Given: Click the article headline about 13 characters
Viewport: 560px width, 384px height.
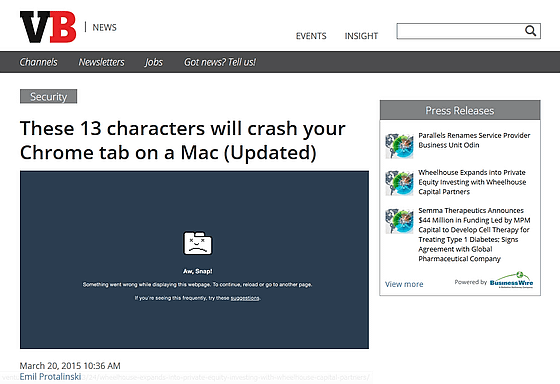Looking at the screenshot, I should [x=182, y=140].
